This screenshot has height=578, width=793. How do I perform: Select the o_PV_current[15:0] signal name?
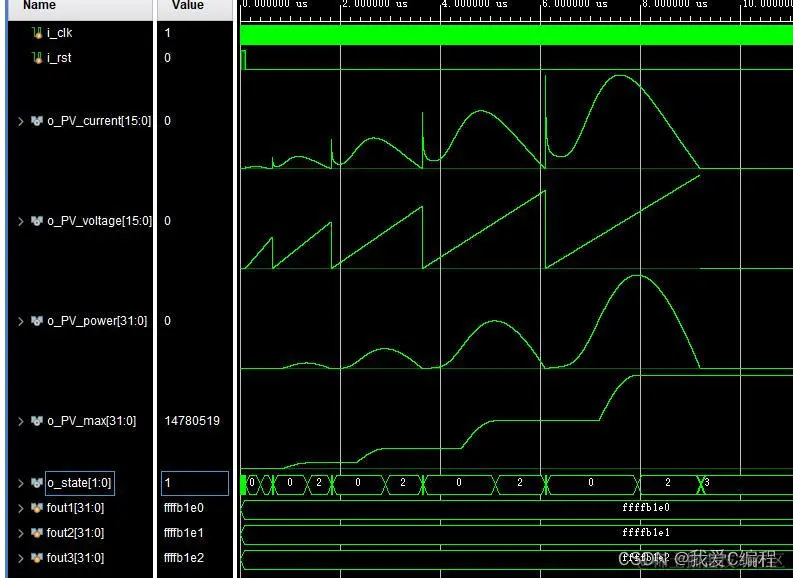coord(99,121)
